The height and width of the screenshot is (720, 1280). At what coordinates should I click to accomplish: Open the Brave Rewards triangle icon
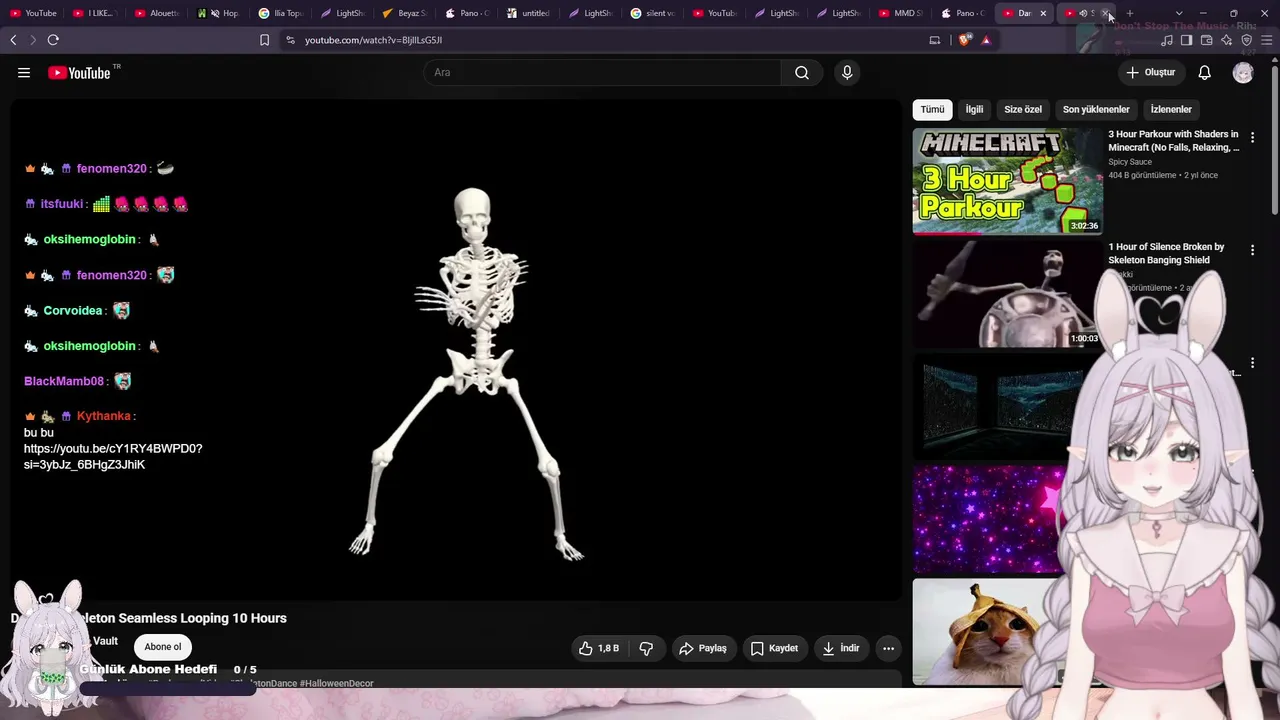(x=986, y=40)
